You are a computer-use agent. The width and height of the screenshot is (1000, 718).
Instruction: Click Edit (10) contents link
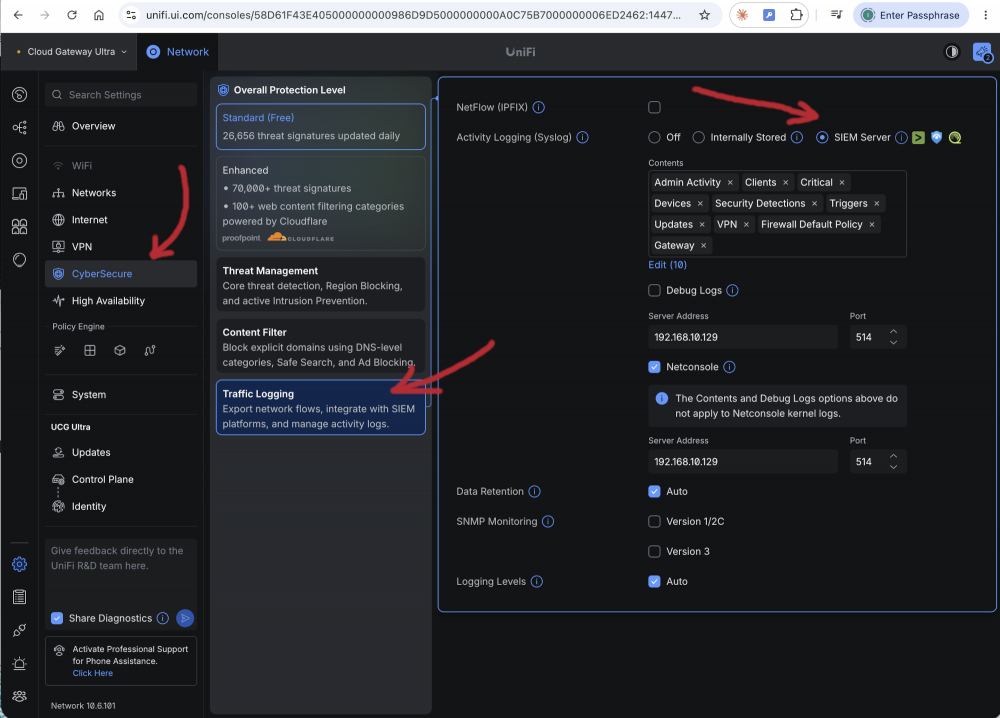pyautogui.click(x=667, y=265)
